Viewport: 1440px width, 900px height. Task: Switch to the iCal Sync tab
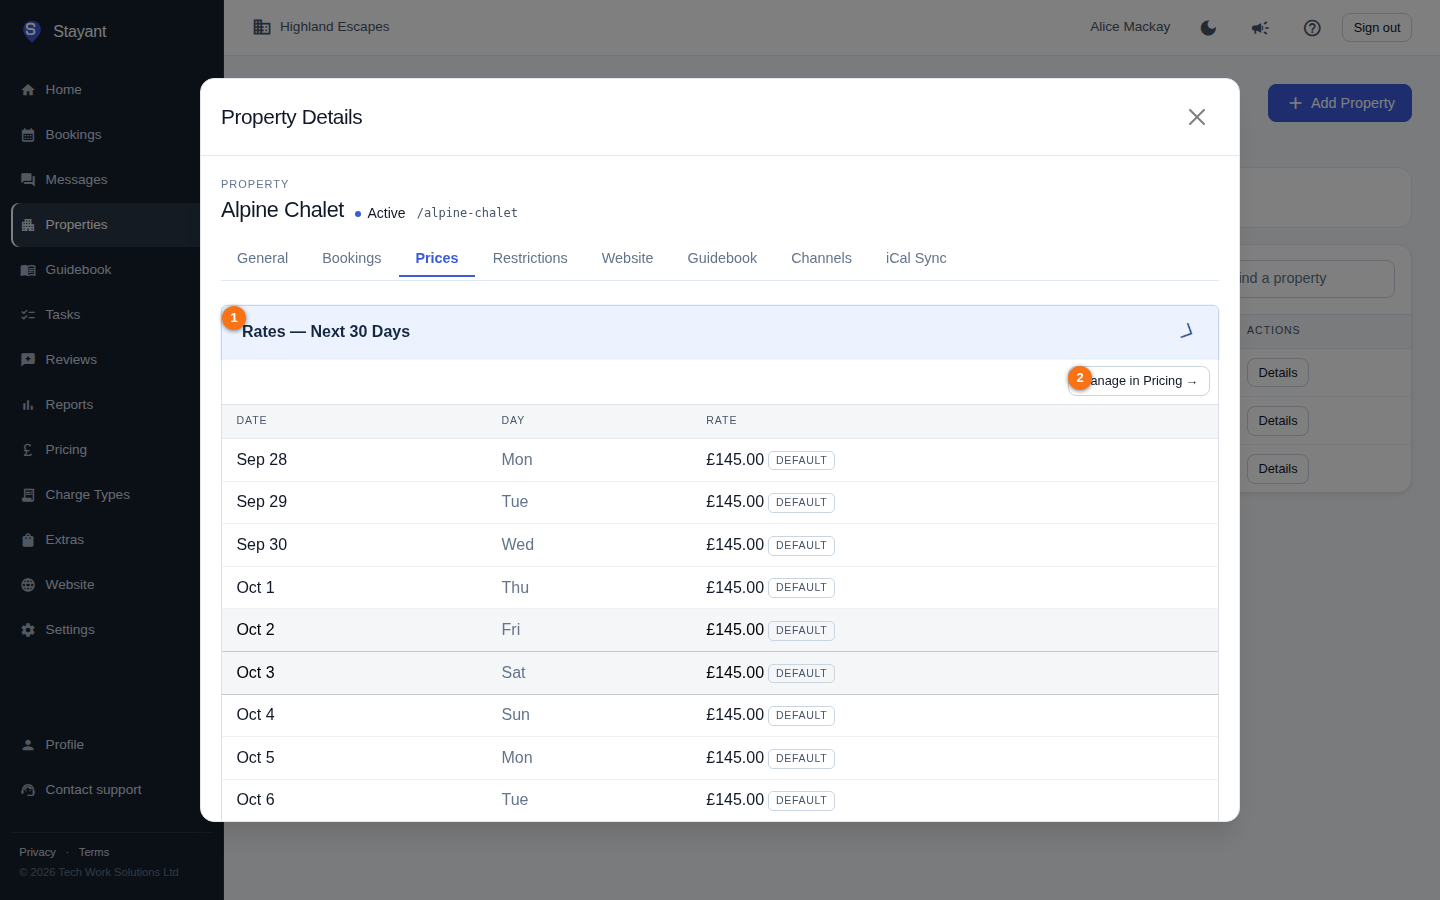pyautogui.click(x=916, y=258)
